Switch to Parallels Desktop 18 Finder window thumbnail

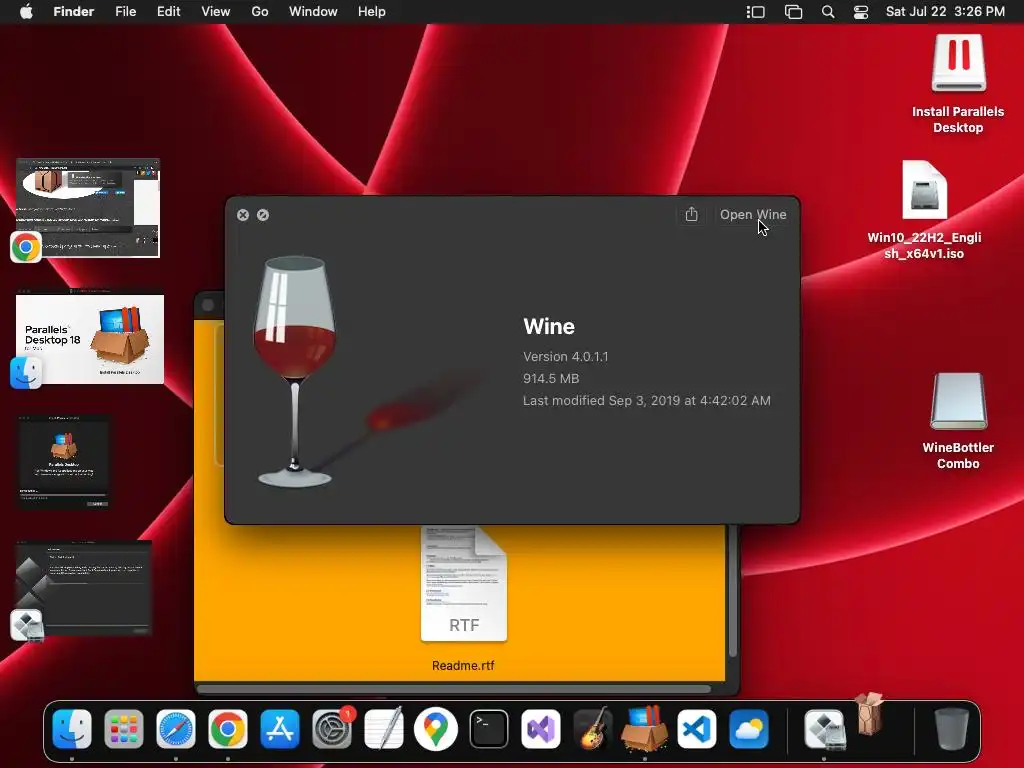(x=90, y=337)
